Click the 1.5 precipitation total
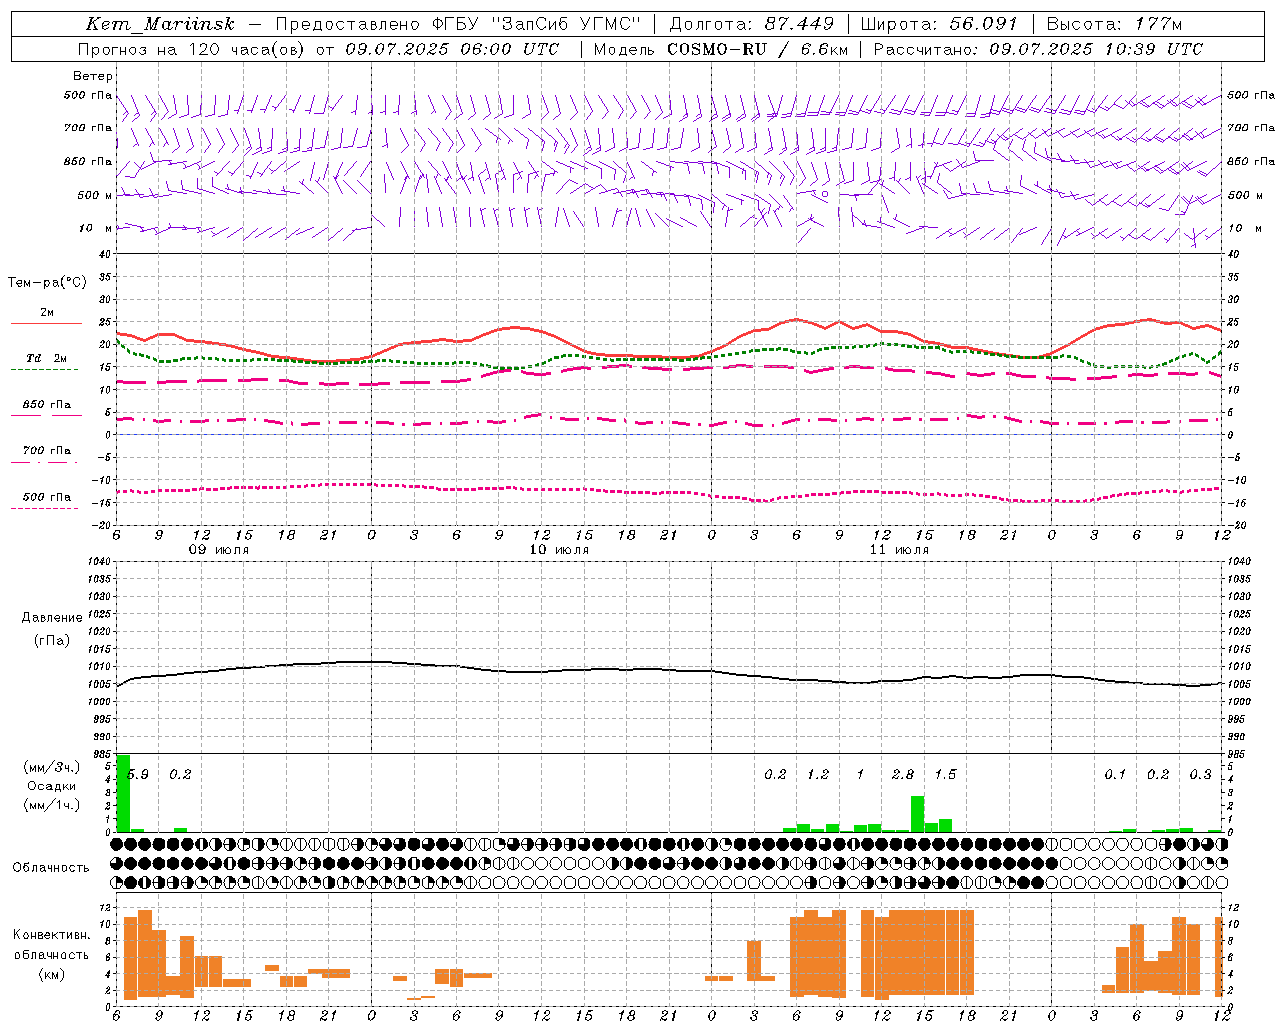 (x=945, y=775)
